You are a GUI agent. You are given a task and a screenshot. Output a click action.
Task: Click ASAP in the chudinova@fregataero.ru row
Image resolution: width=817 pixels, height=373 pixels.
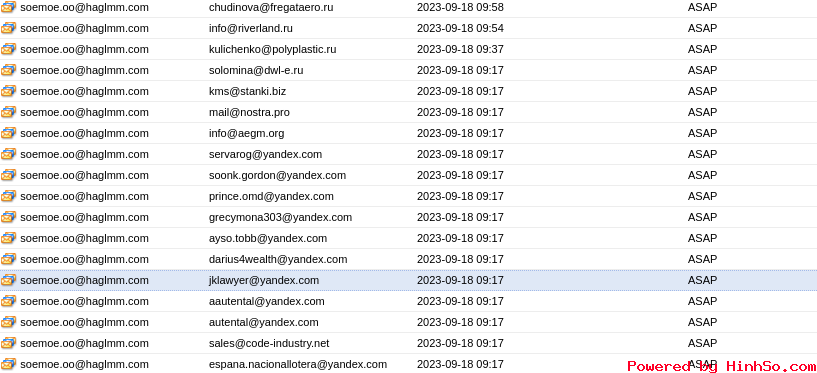point(702,7)
